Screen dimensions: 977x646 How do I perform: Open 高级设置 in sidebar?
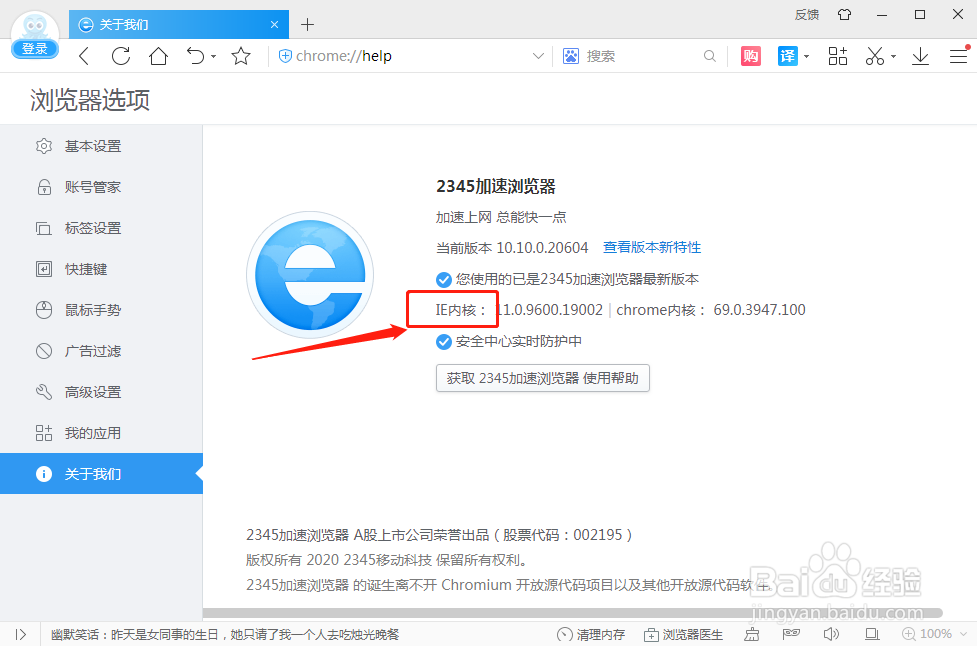pos(101,392)
